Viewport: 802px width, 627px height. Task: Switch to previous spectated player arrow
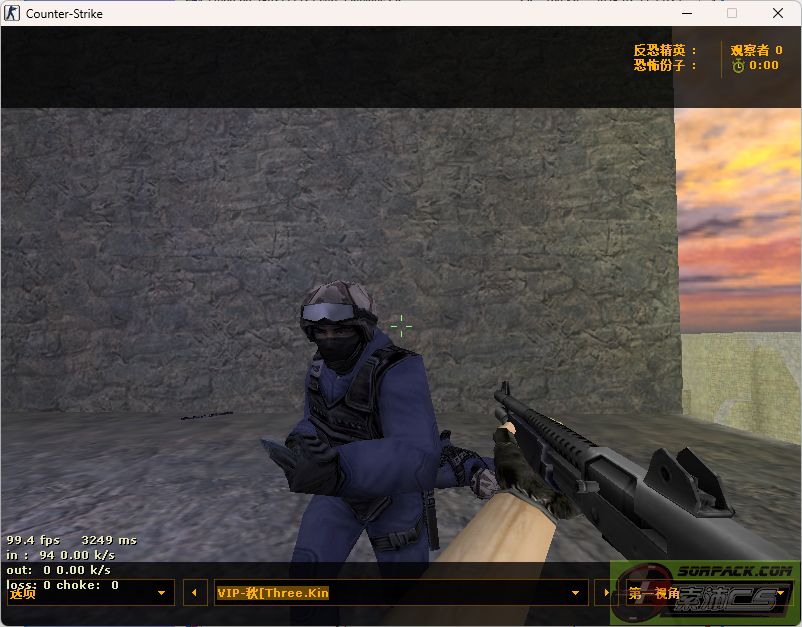pyautogui.click(x=195, y=593)
